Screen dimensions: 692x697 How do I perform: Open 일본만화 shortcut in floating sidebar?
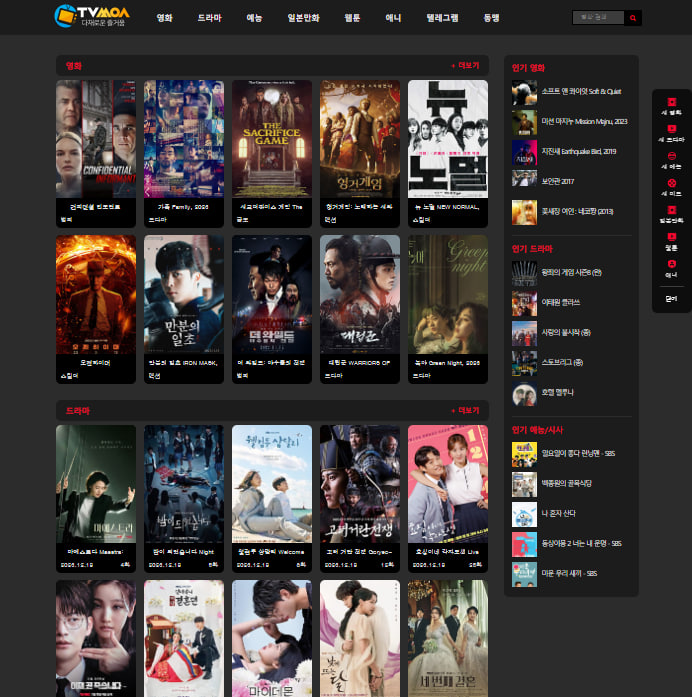(672, 215)
